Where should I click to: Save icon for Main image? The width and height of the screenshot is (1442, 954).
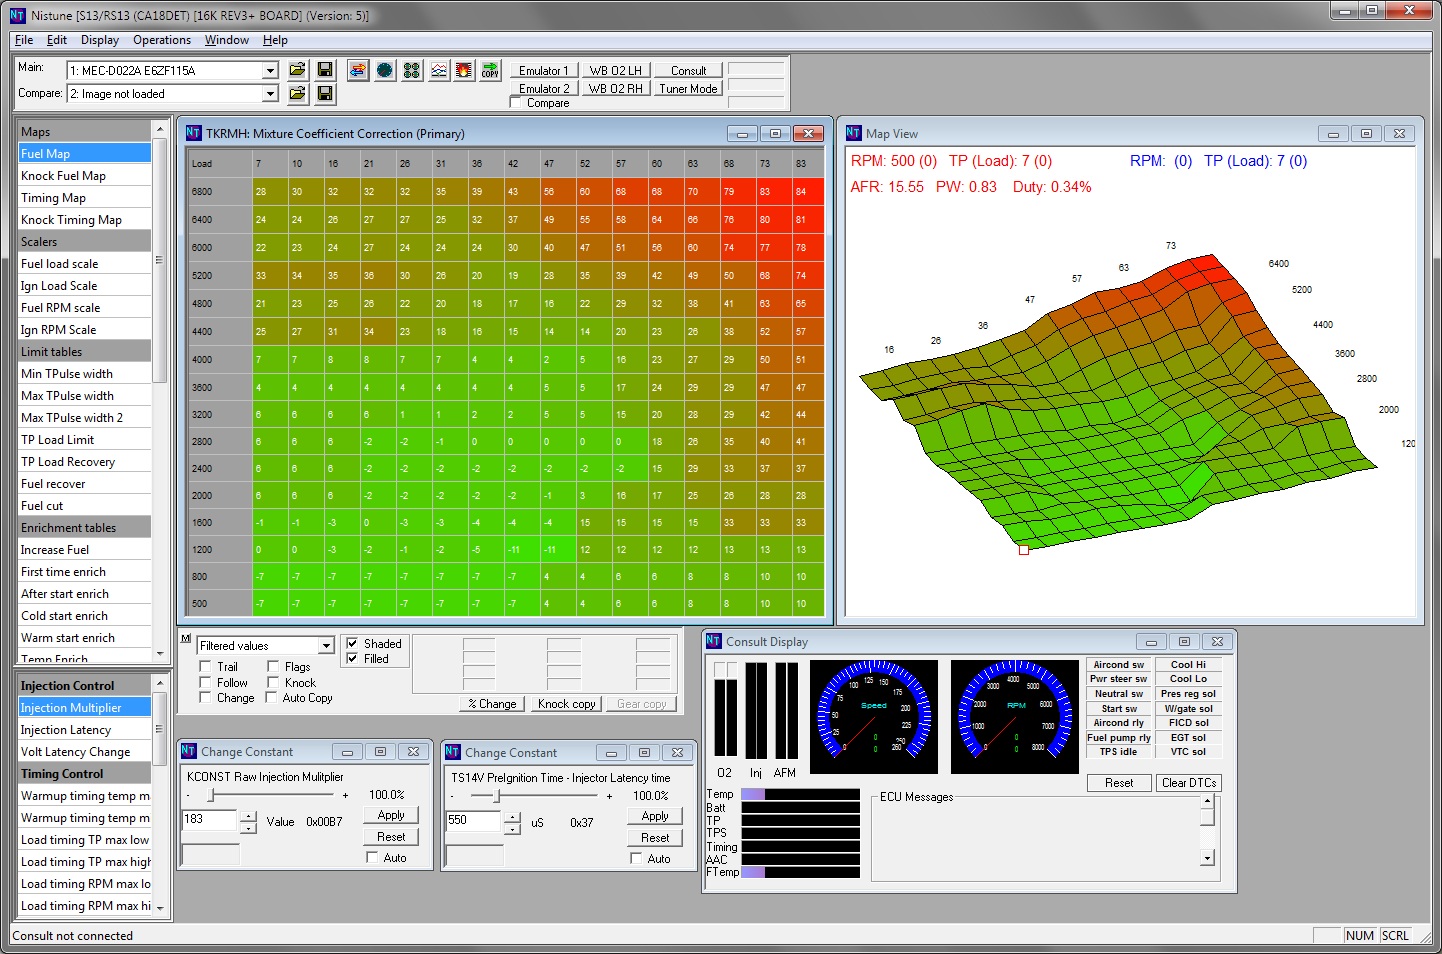[325, 70]
